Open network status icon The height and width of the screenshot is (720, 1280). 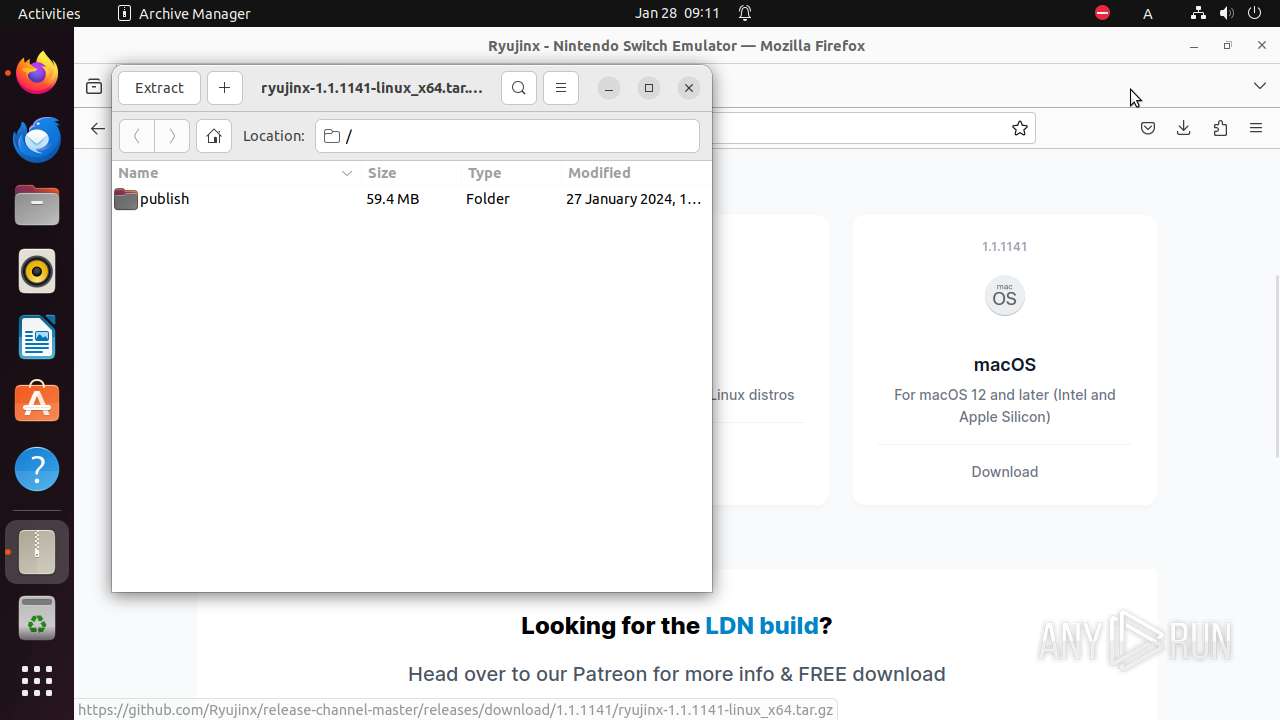coord(1198,13)
